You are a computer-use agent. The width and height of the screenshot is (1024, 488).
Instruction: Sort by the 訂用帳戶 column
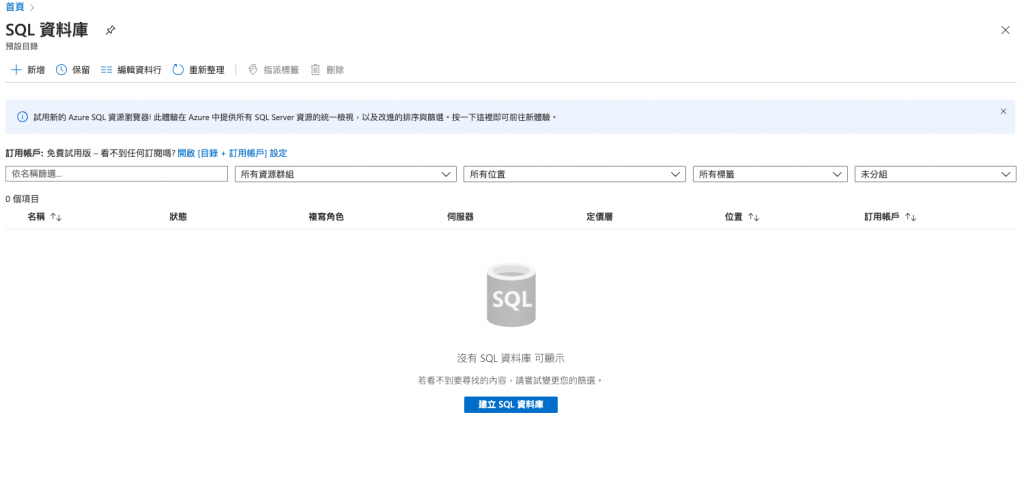891,217
